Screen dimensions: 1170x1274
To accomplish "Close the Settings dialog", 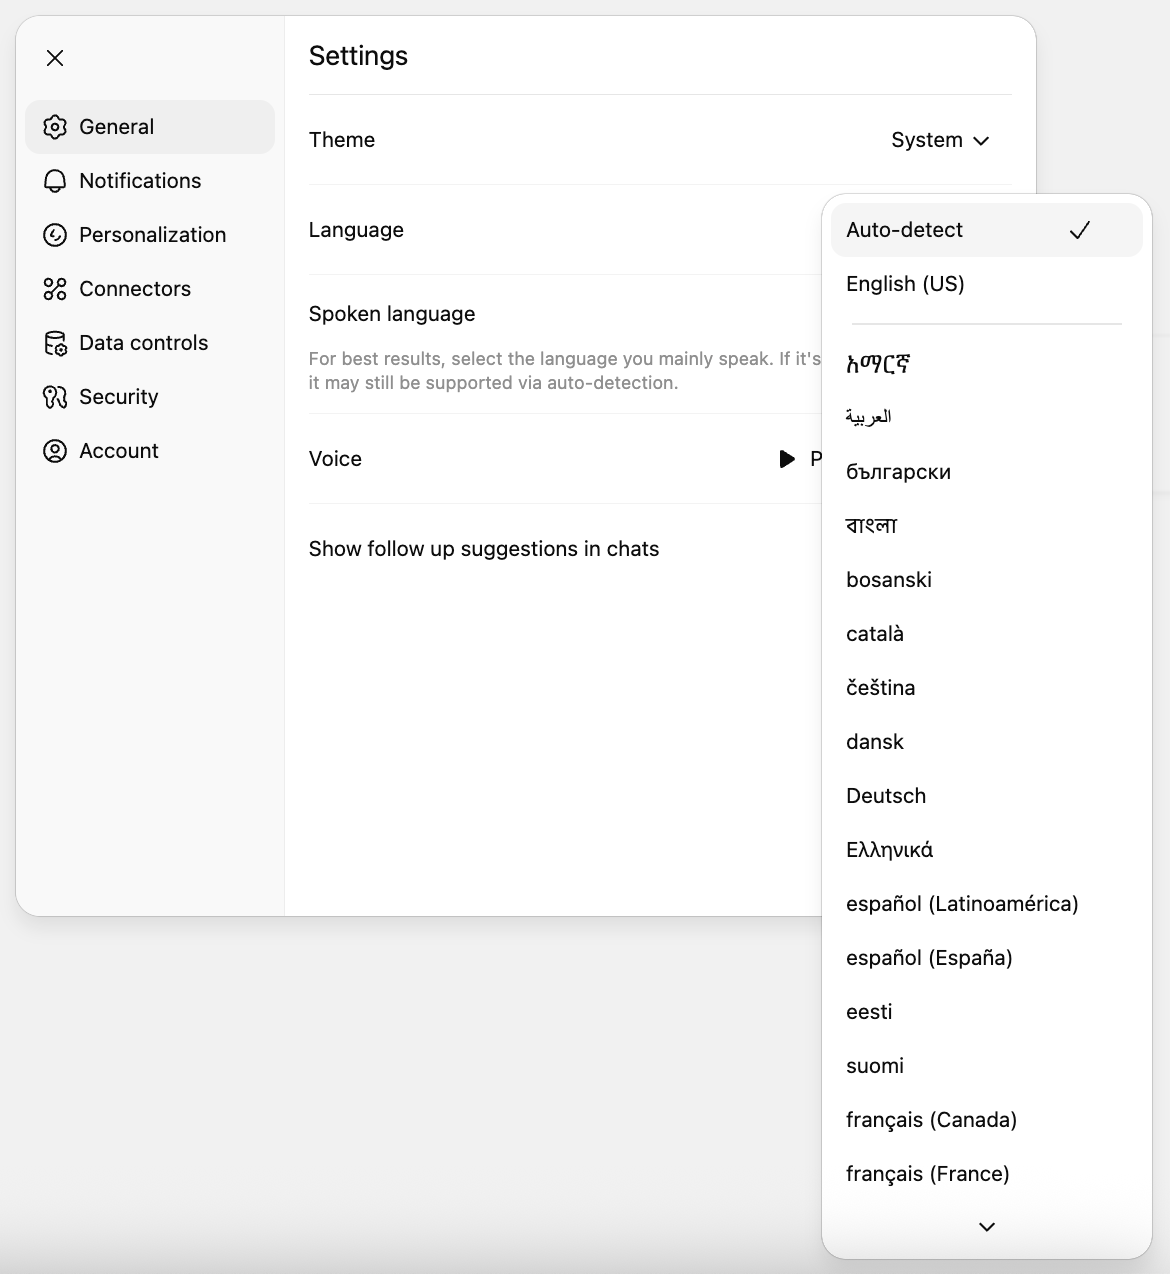I will tap(55, 58).
